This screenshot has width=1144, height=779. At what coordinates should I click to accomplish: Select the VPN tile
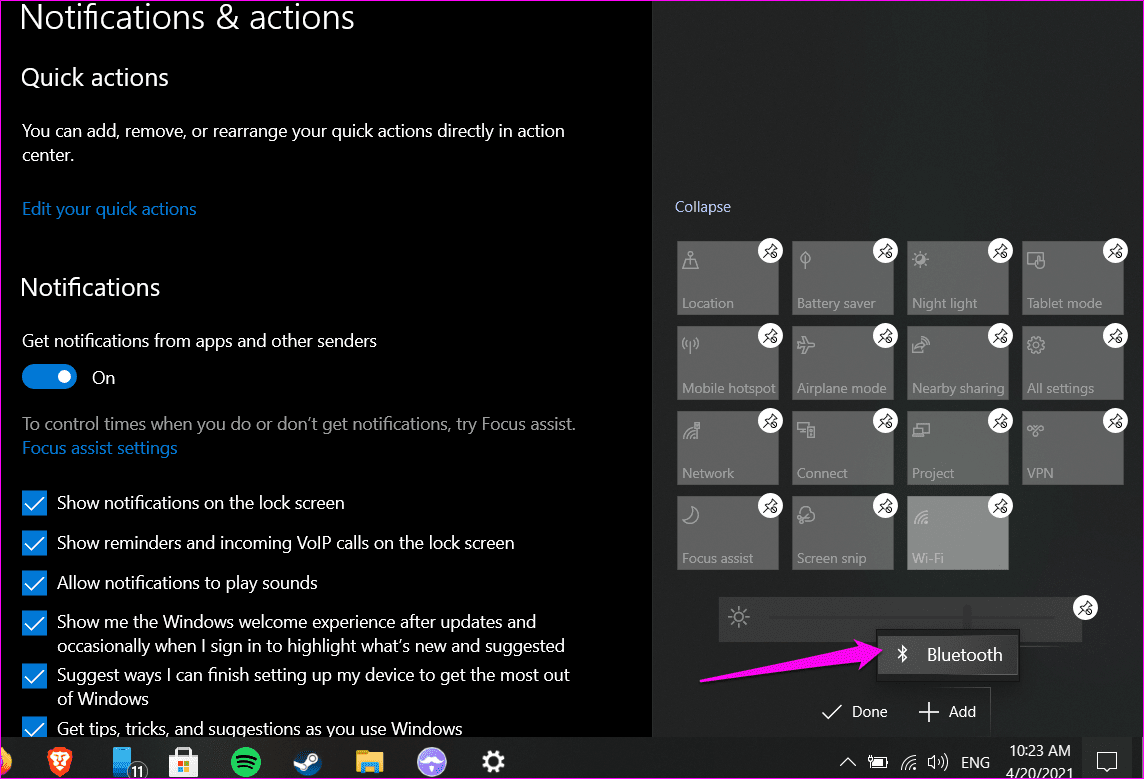click(x=1072, y=448)
